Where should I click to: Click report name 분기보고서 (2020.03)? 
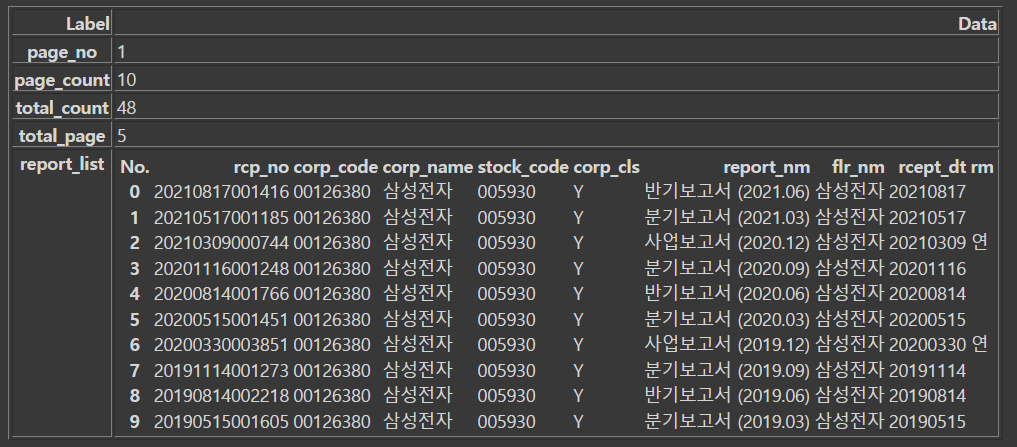(x=727, y=320)
